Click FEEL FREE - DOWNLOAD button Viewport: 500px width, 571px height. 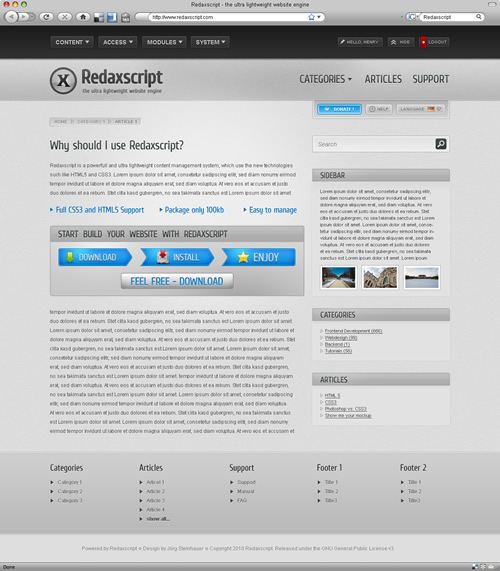[x=177, y=281]
